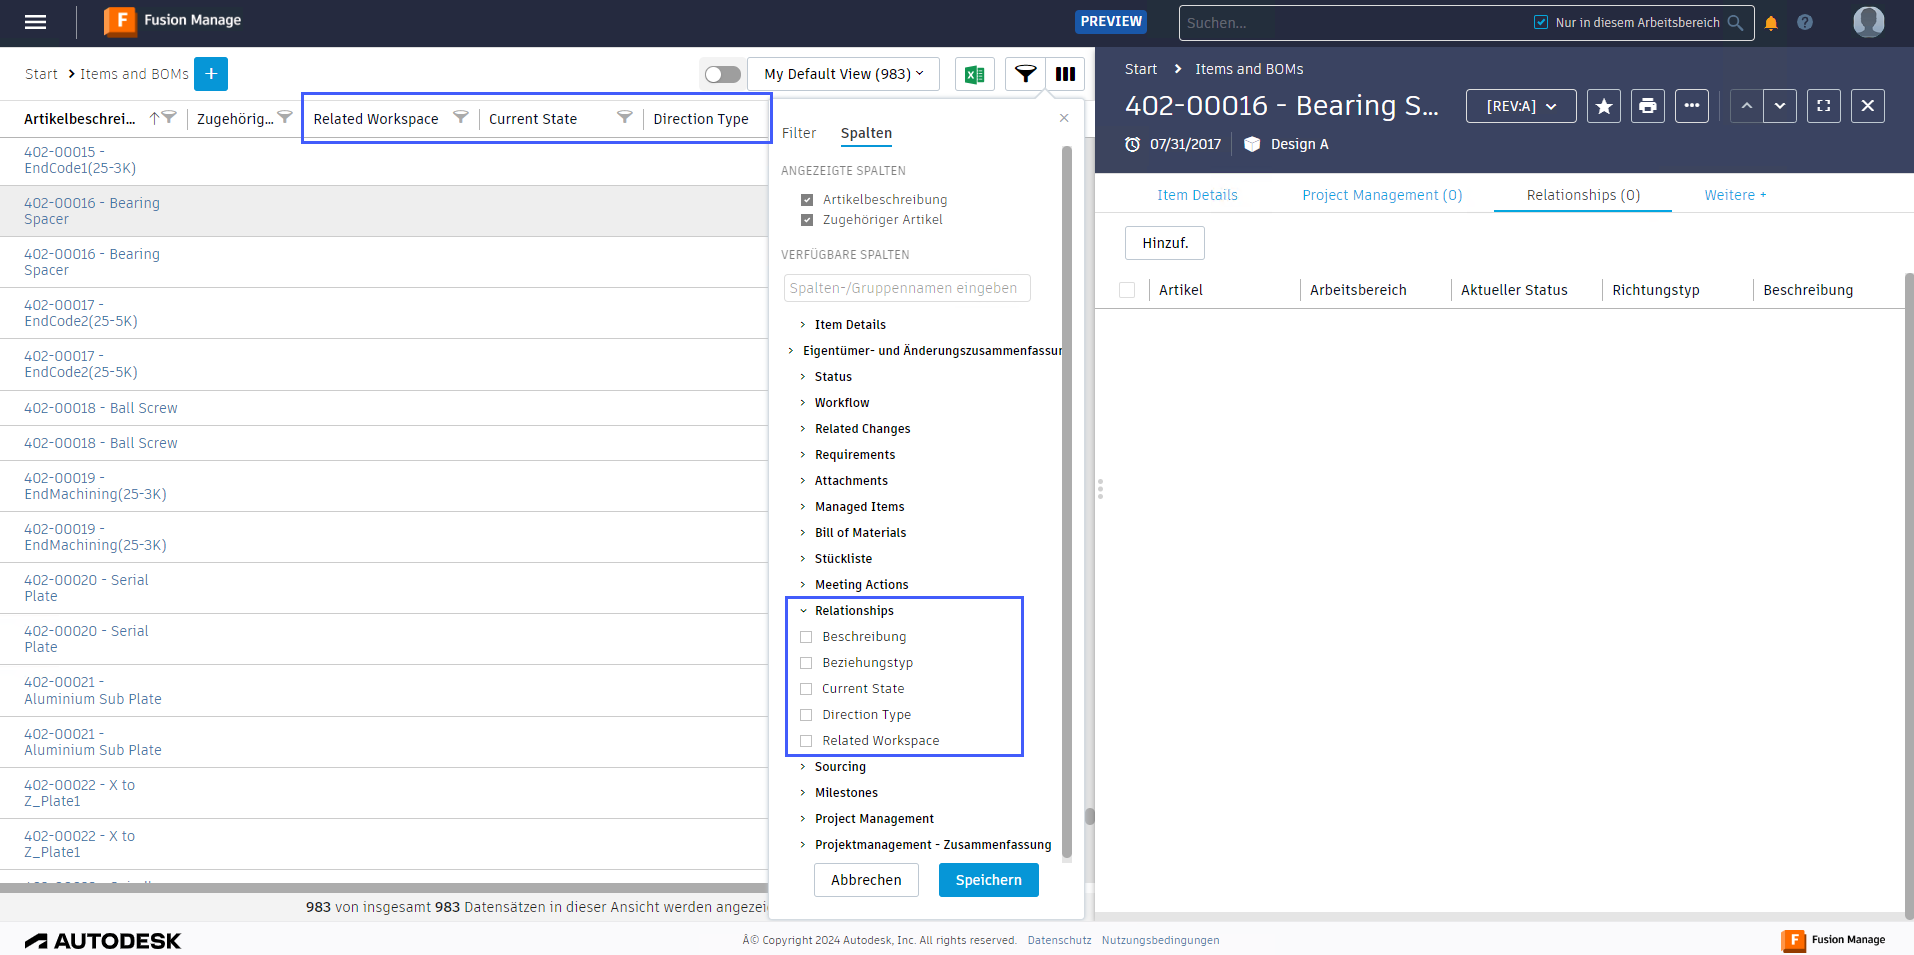Click the Fusion Manage logo in header
This screenshot has width=1914, height=955.
173,21
